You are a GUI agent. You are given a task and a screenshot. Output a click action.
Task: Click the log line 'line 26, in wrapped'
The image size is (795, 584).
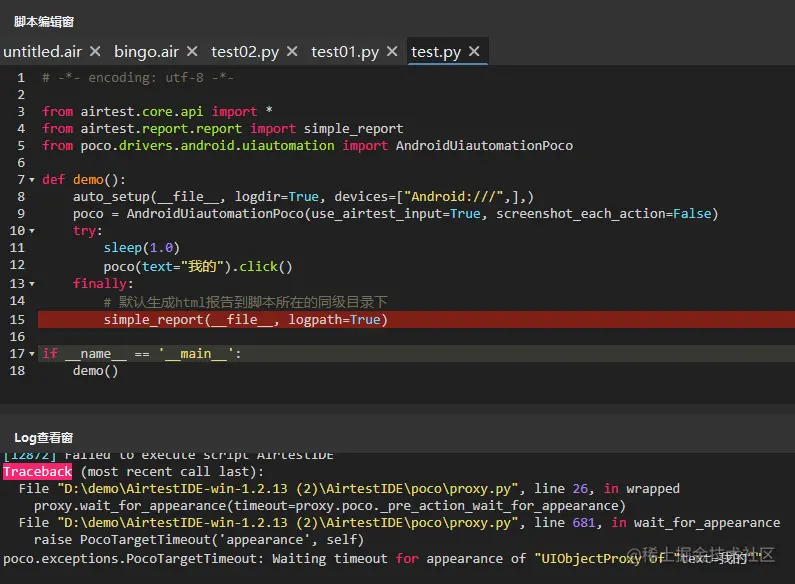(x=349, y=489)
